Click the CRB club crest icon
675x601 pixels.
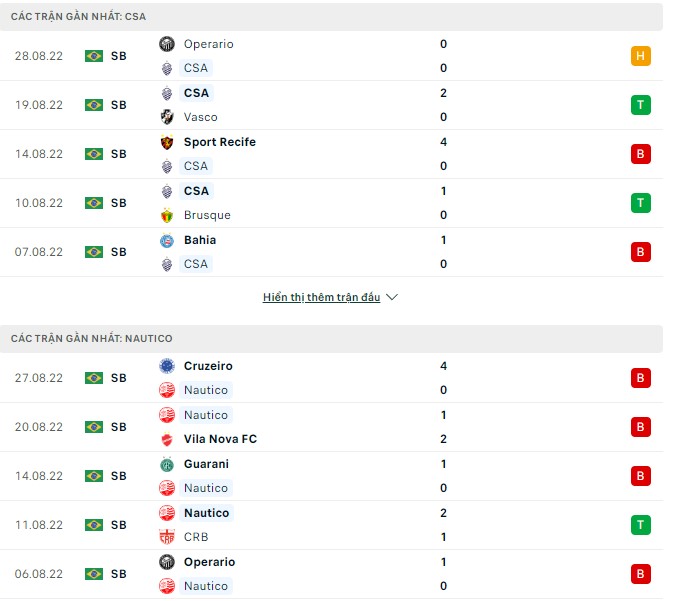click(167, 537)
